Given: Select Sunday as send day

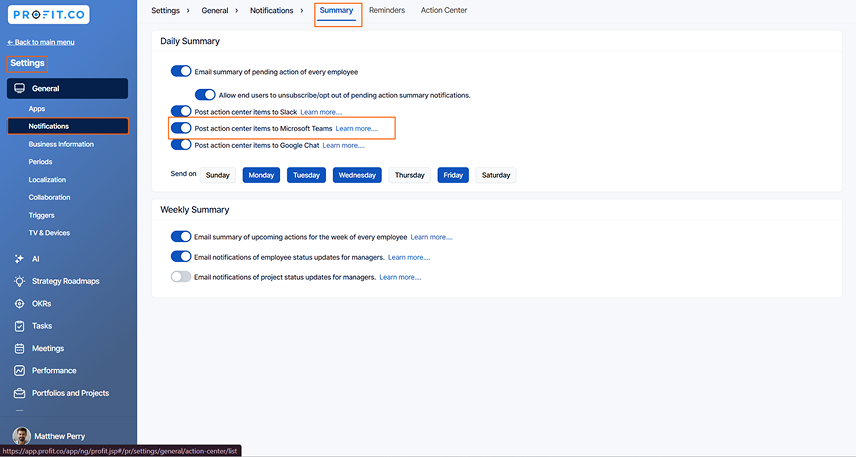Looking at the screenshot, I should coord(217,175).
